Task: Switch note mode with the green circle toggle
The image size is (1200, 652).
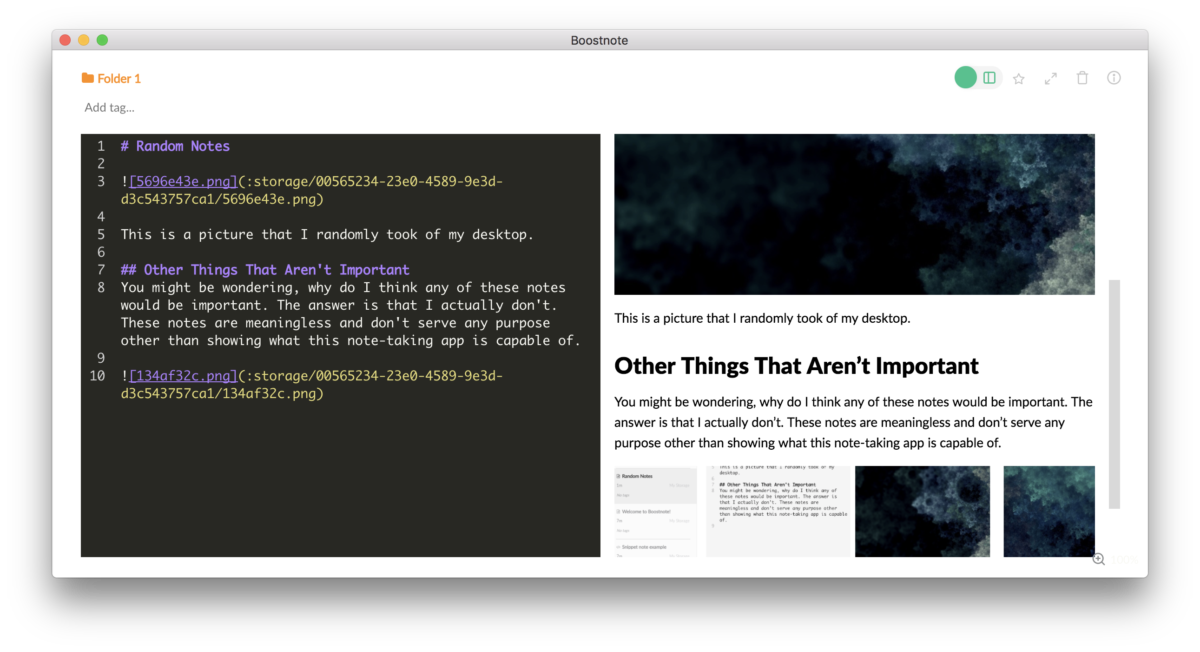Action: point(965,77)
